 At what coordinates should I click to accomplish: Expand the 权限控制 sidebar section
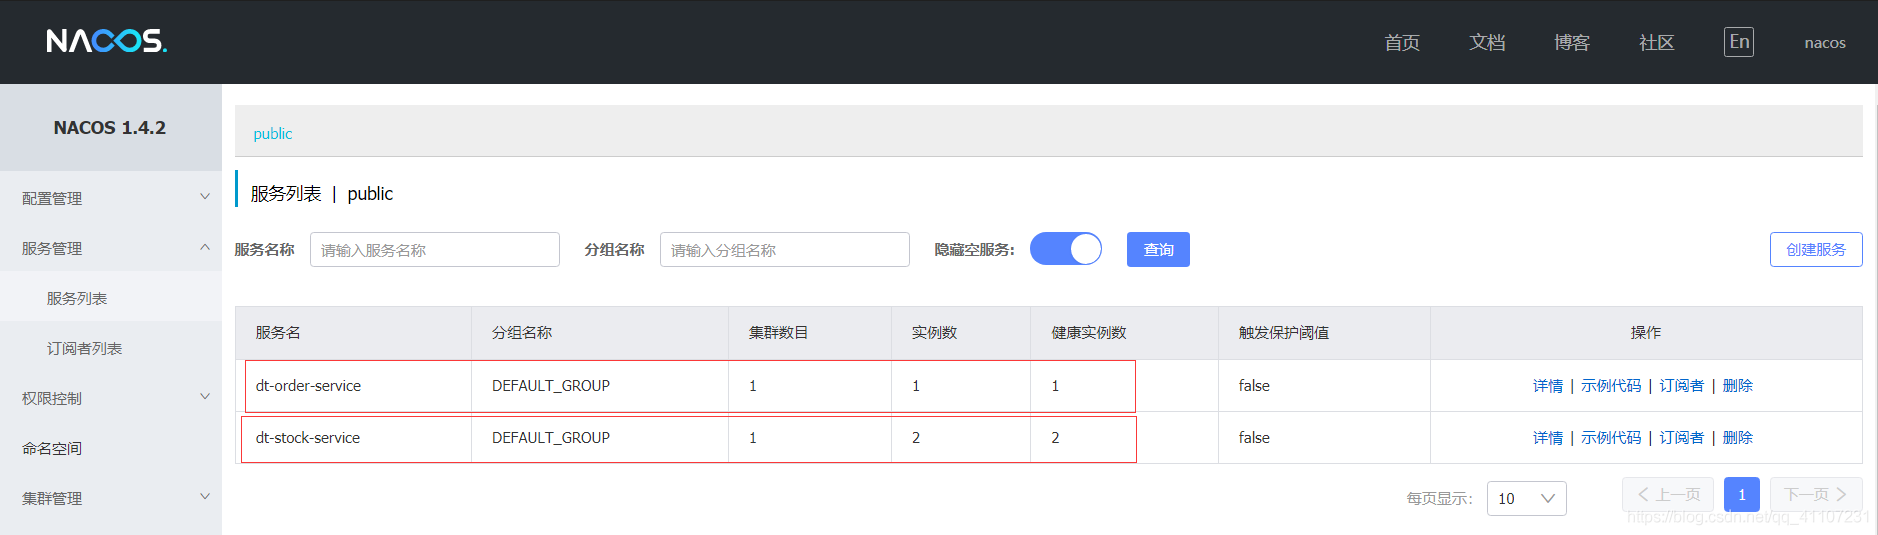tap(111, 398)
